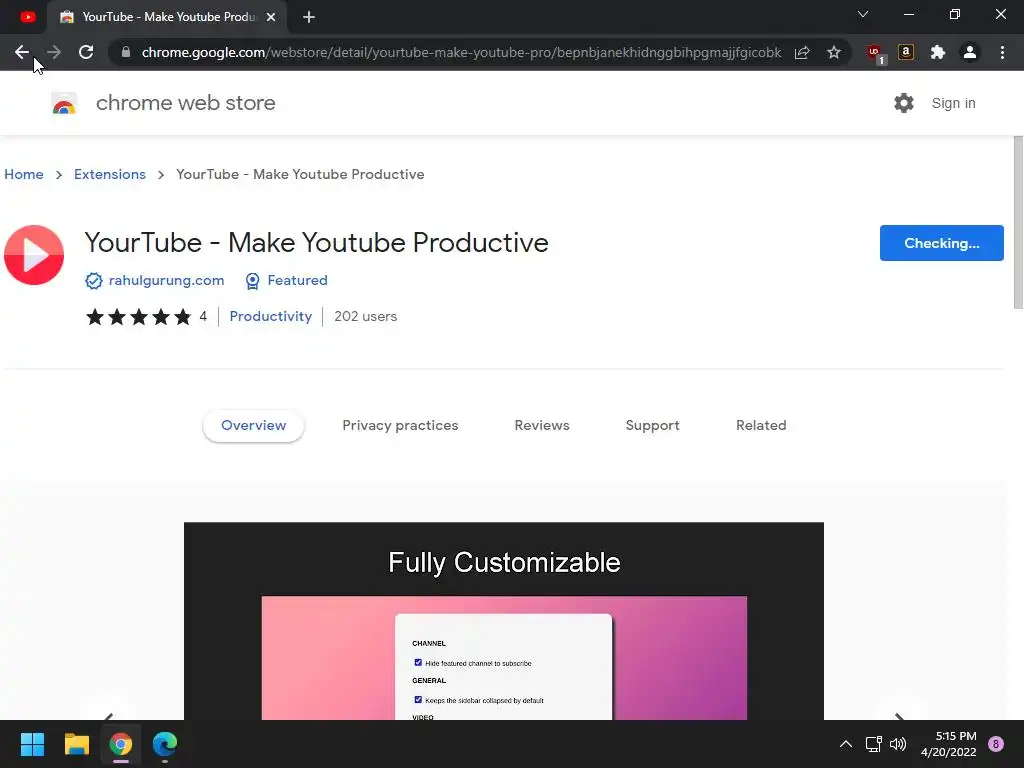Open web store settings gear

click(904, 103)
